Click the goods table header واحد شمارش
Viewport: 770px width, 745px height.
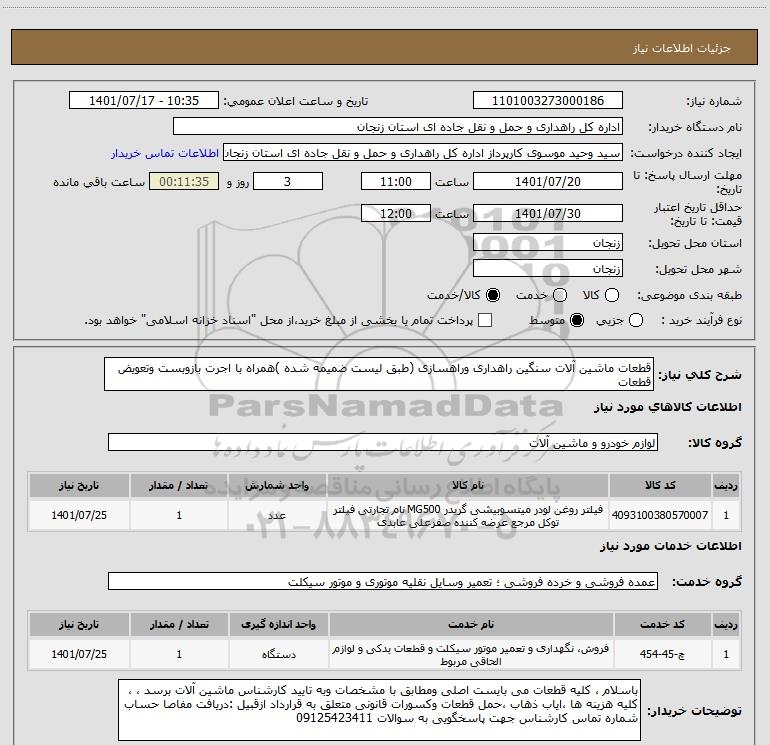pos(277,486)
